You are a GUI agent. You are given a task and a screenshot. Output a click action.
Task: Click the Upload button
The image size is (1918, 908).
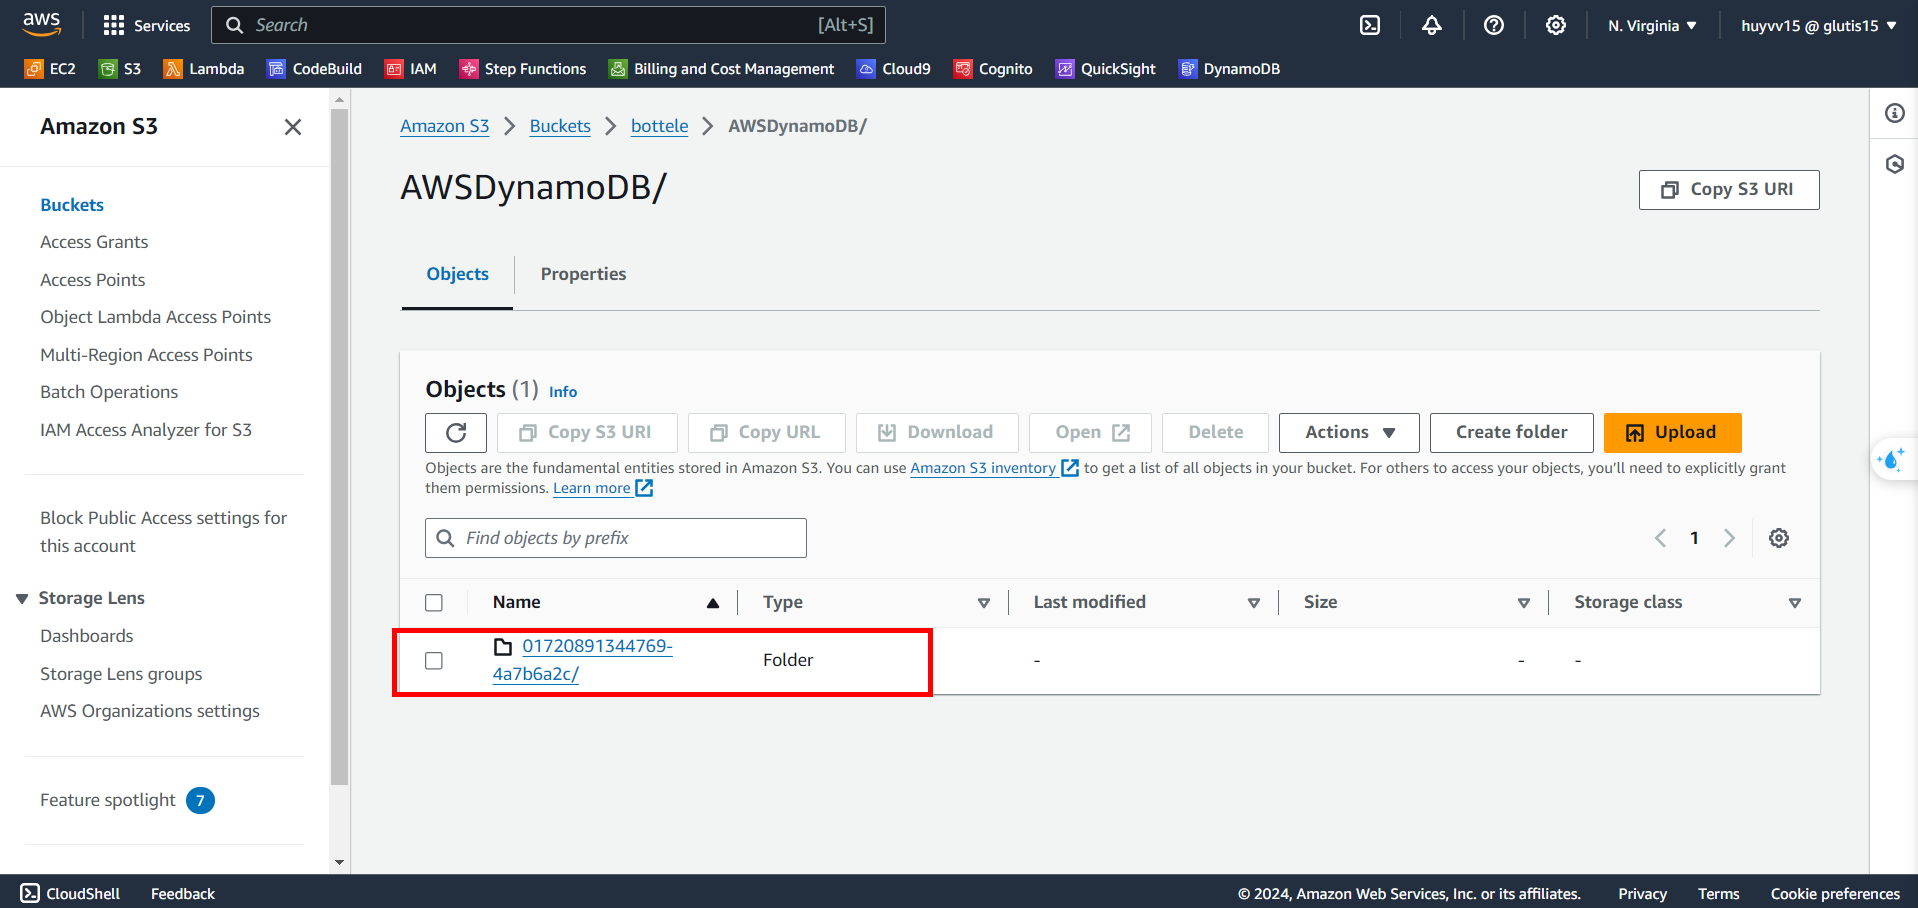pos(1672,433)
